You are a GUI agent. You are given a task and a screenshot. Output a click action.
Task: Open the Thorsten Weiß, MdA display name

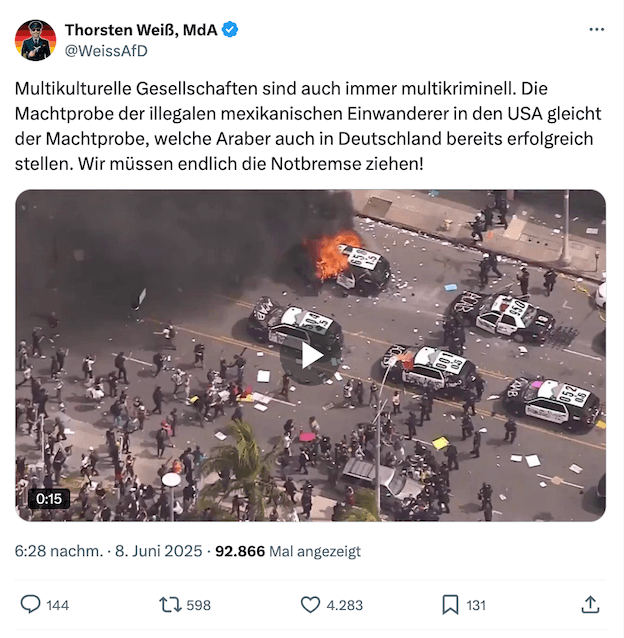pos(141,30)
